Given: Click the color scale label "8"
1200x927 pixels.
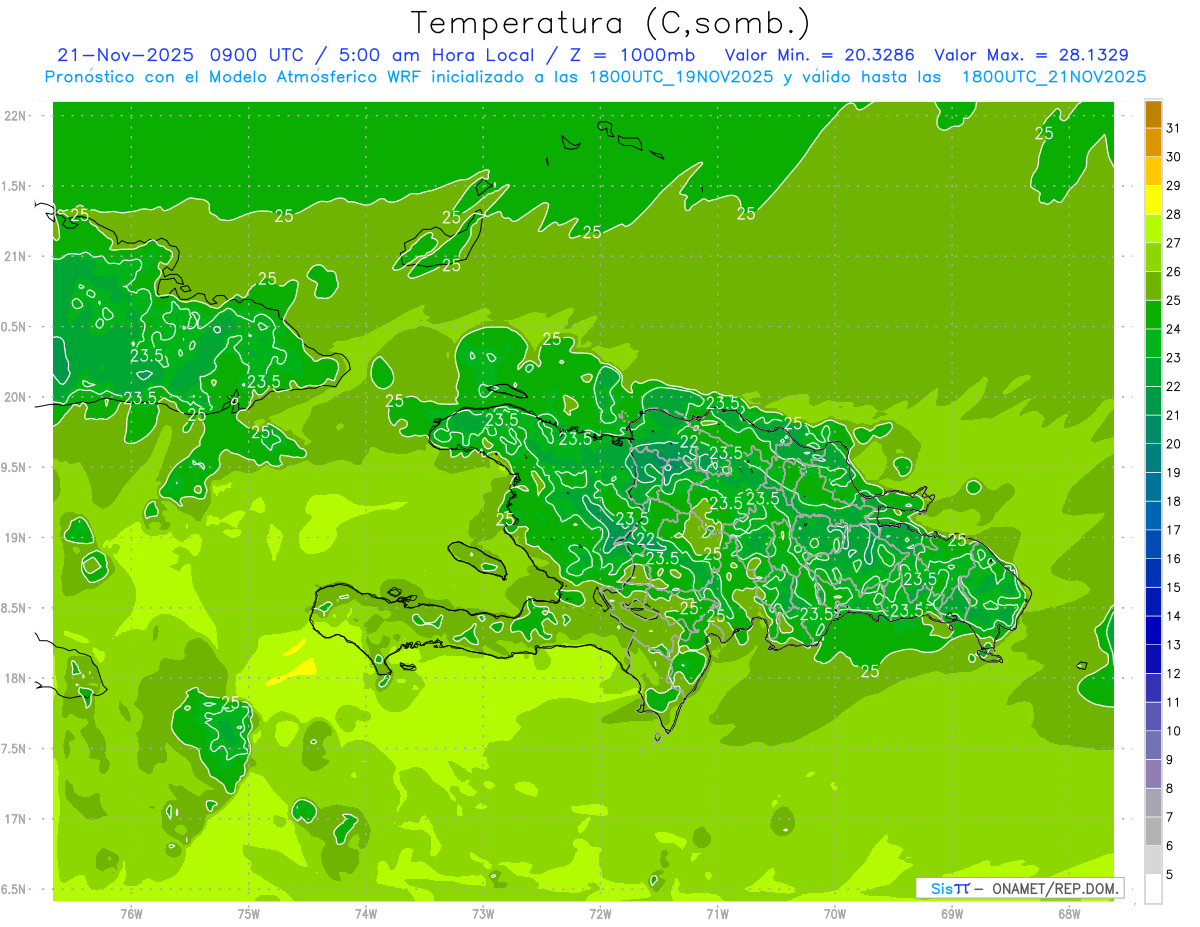Looking at the screenshot, I should point(1170,789).
